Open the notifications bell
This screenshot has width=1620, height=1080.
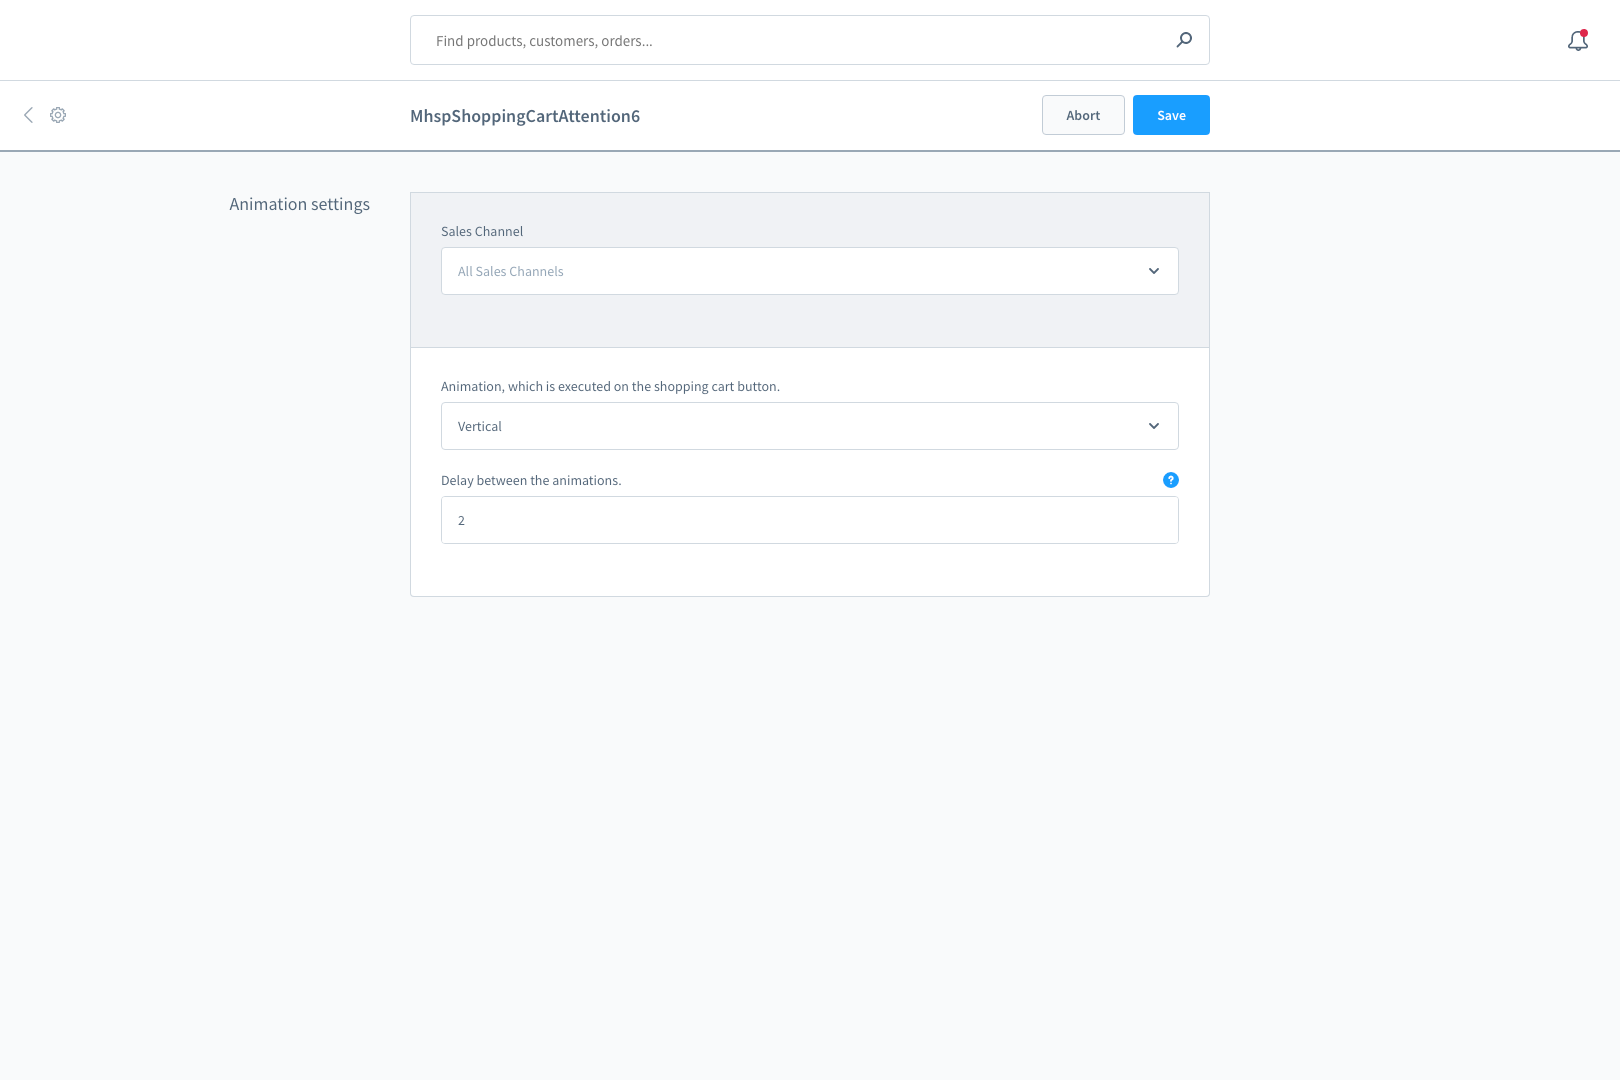tap(1577, 42)
